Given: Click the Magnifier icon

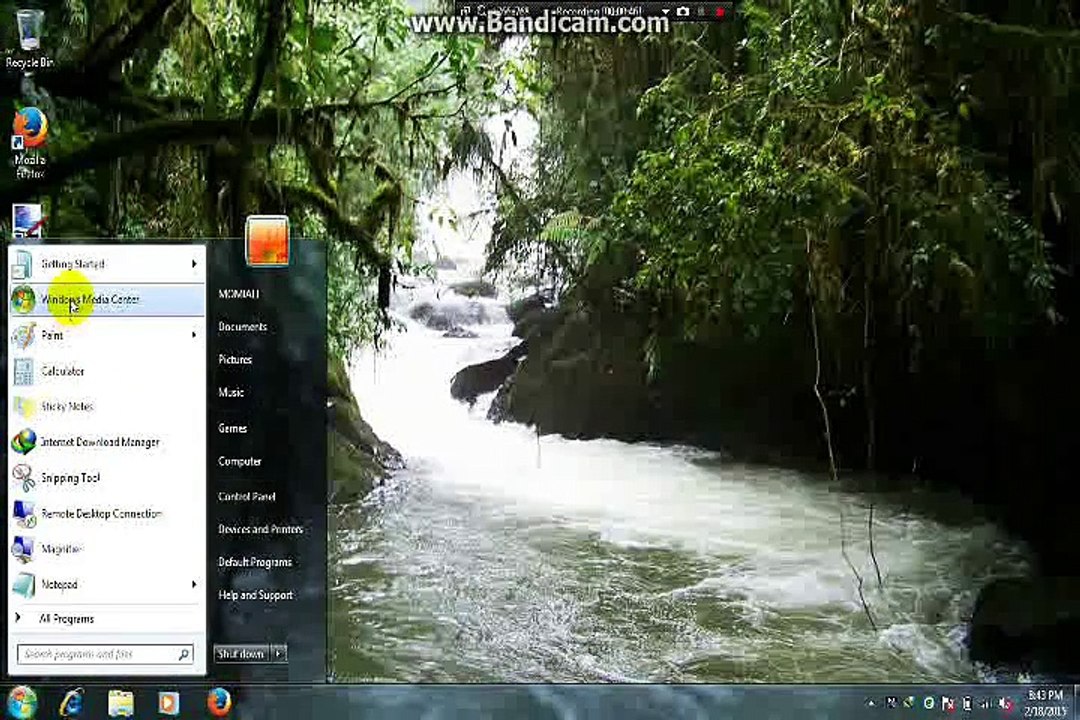Looking at the screenshot, I should (23, 549).
